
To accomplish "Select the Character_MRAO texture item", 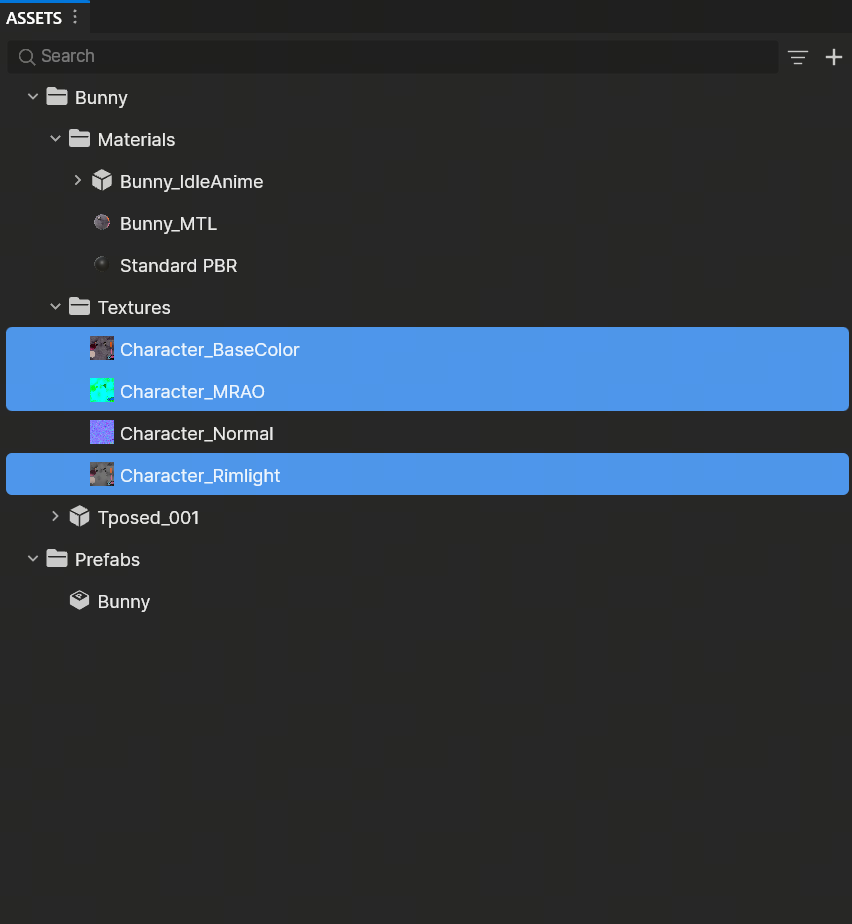I will click(x=192, y=392).
